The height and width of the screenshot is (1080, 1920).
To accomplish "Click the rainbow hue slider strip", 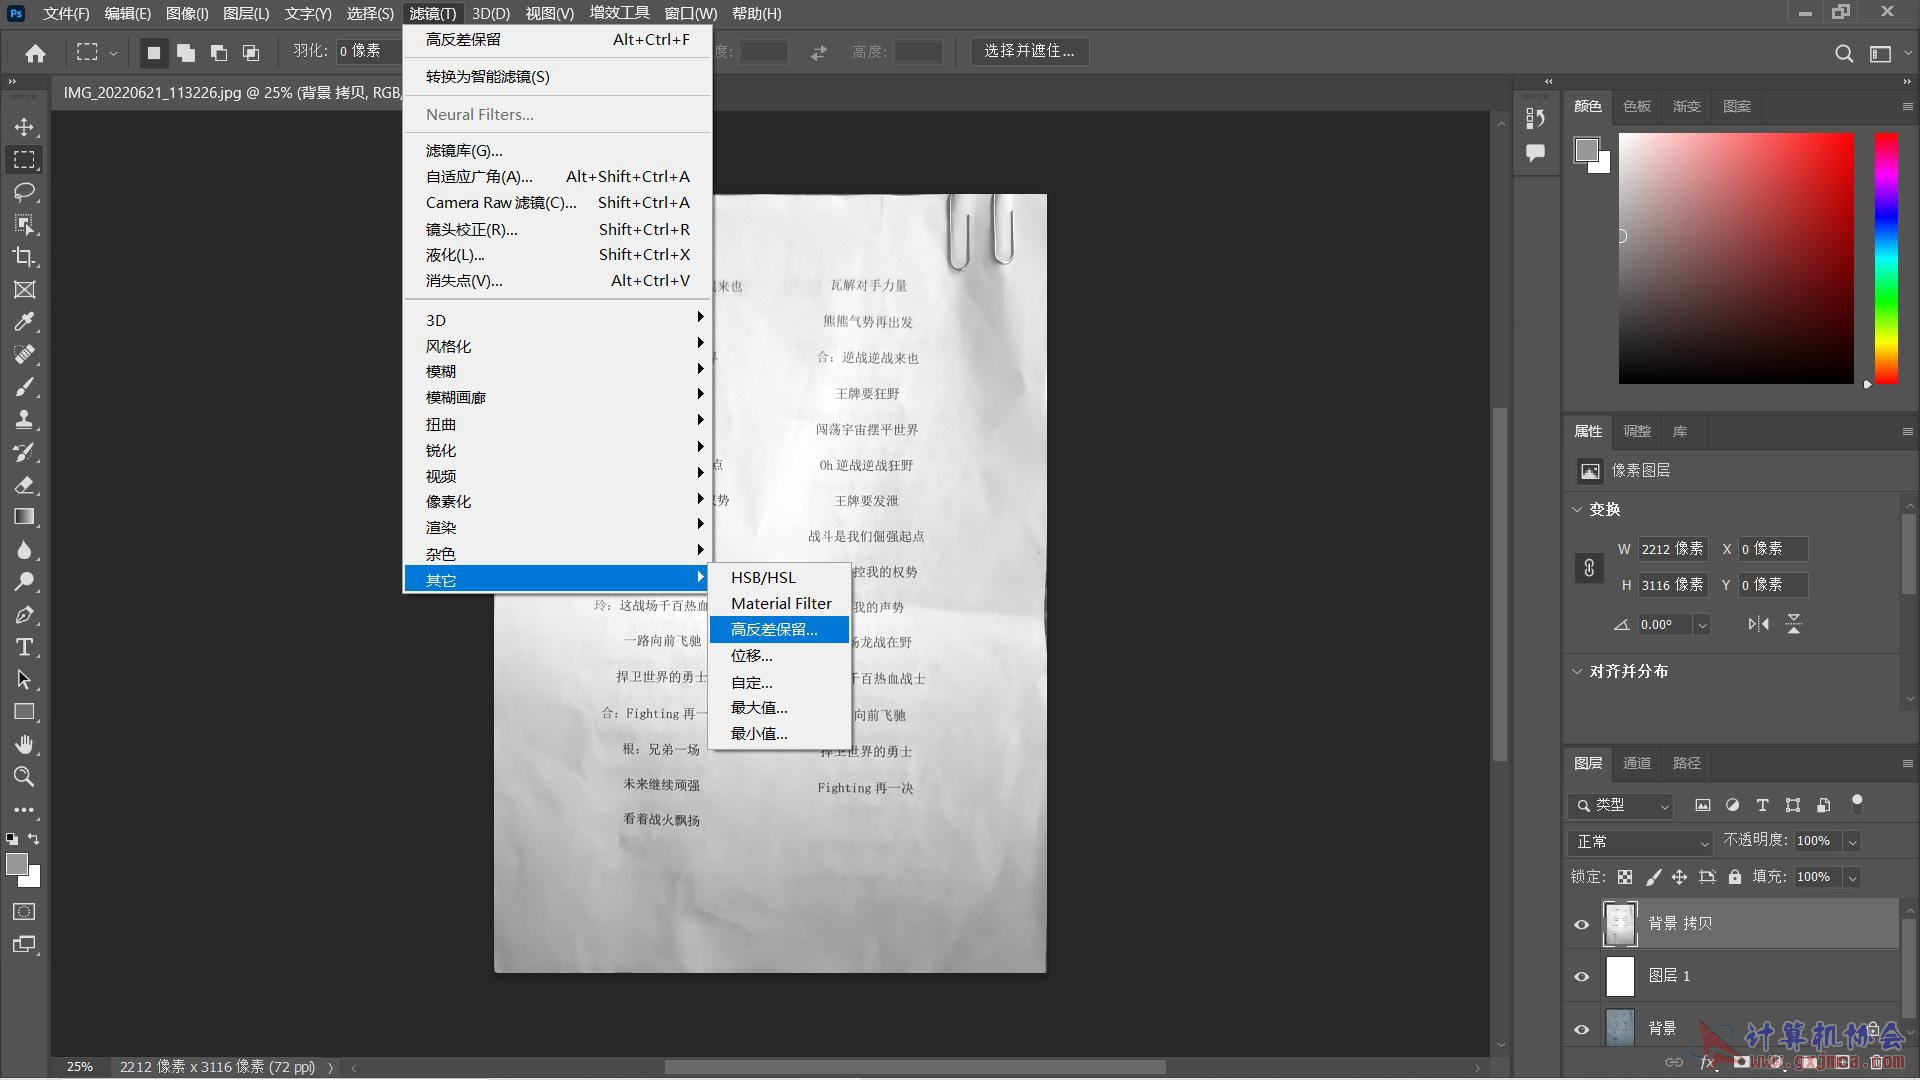I will [x=1886, y=258].
